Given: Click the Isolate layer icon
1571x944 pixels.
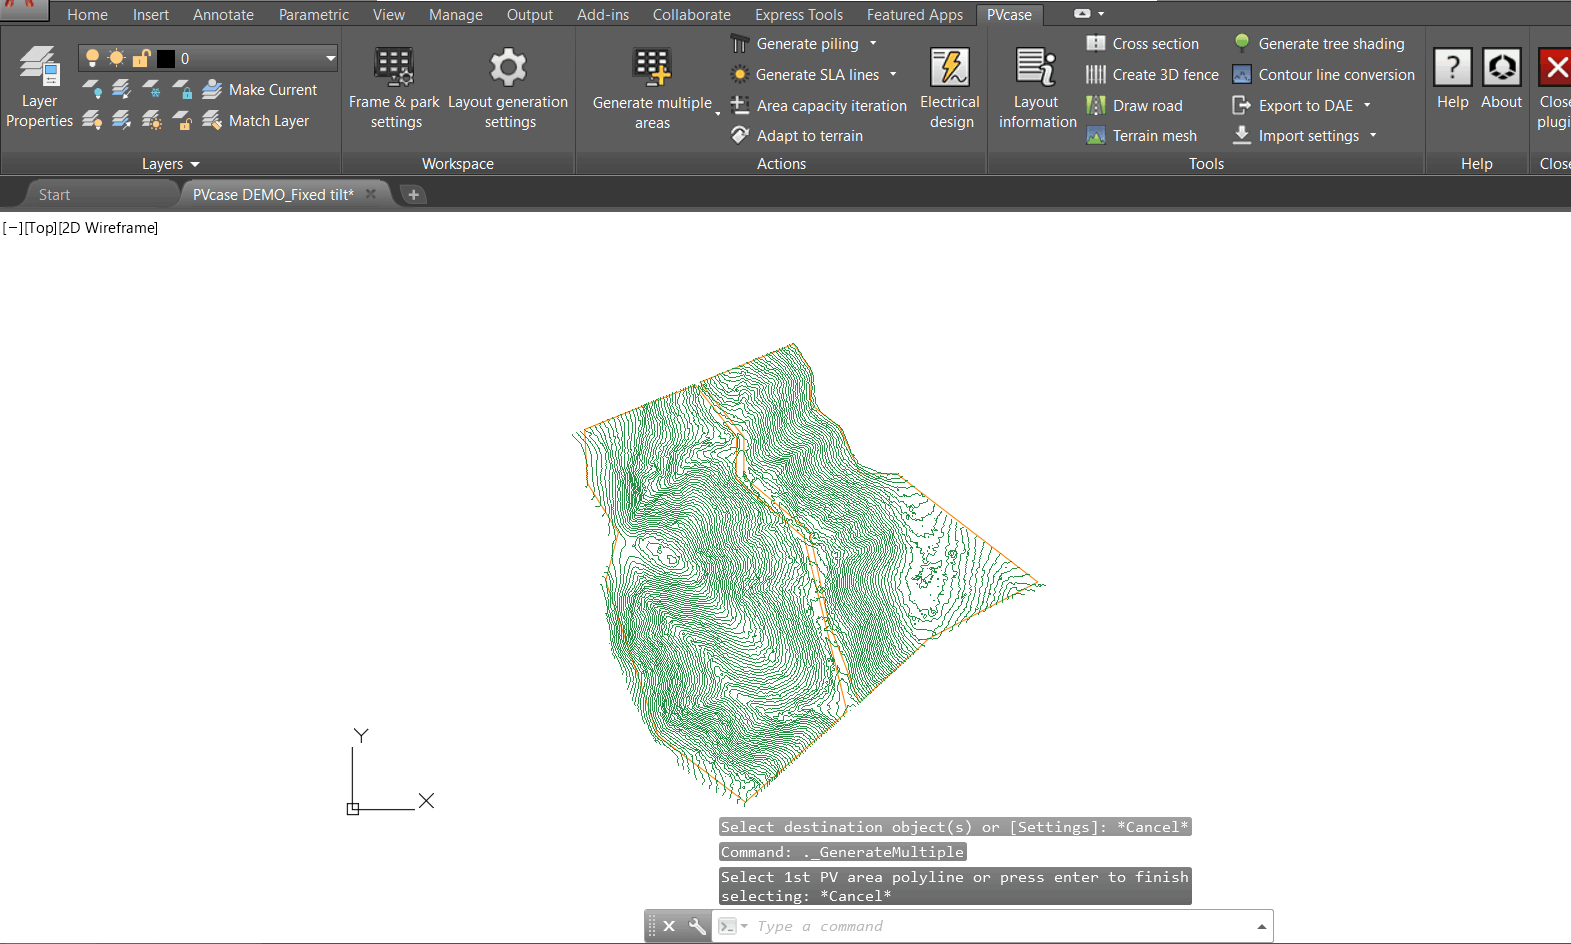Looking at the screenshot, I should pyautogui.click(x=122, y=89).
